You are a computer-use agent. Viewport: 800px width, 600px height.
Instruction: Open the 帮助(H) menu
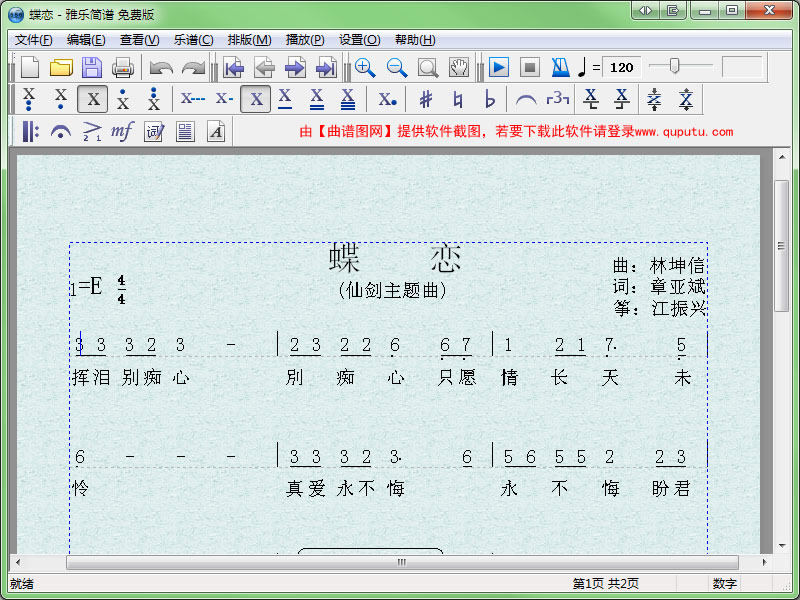tap(415, 40)
